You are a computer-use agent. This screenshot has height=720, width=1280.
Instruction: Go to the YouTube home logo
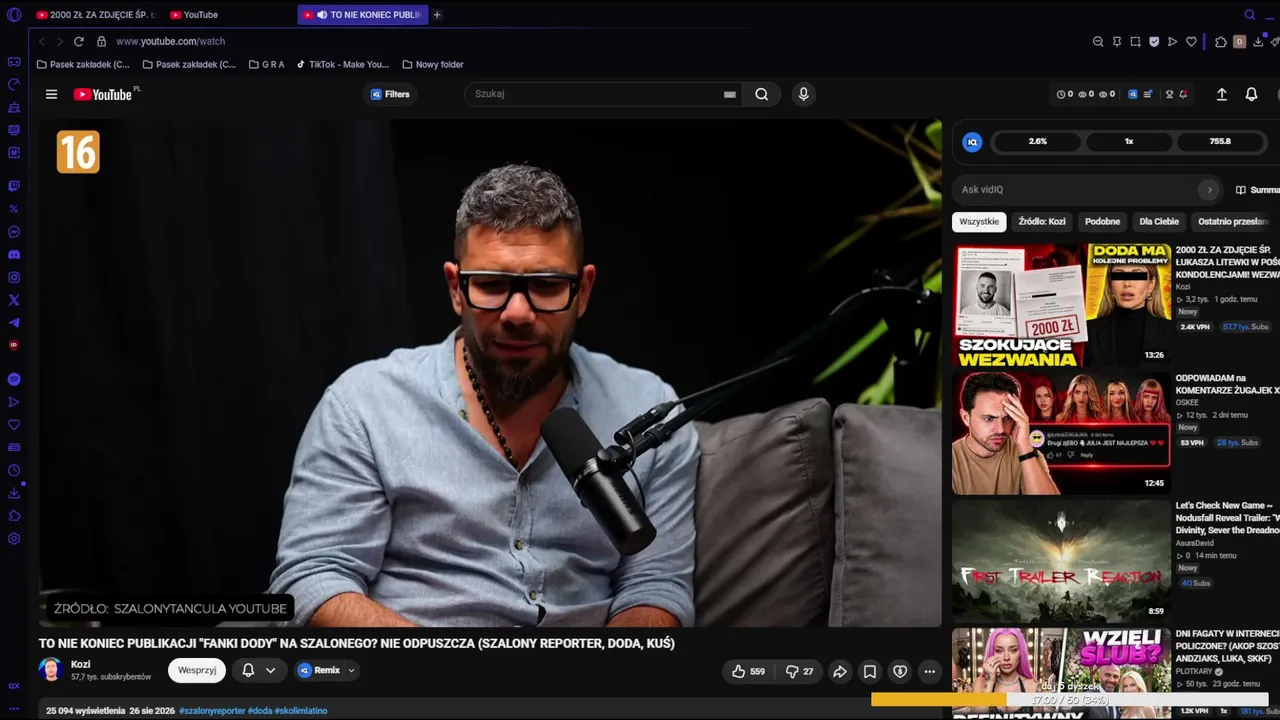[103, 94]
